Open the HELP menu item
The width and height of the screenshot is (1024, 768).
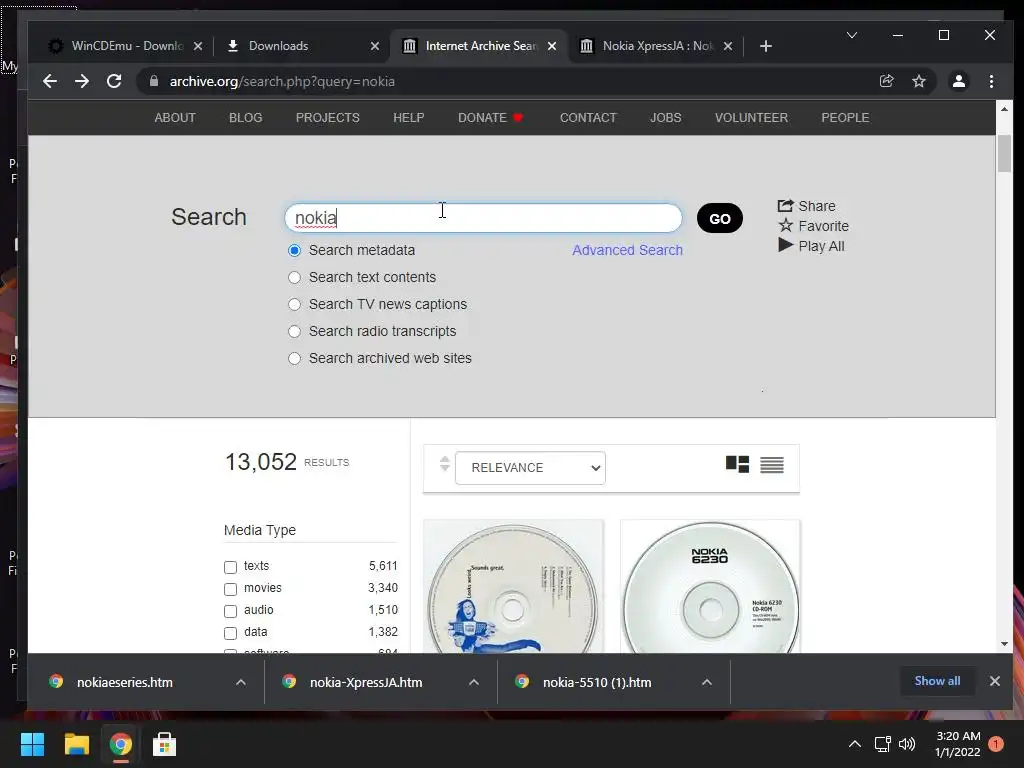(409, 118)
